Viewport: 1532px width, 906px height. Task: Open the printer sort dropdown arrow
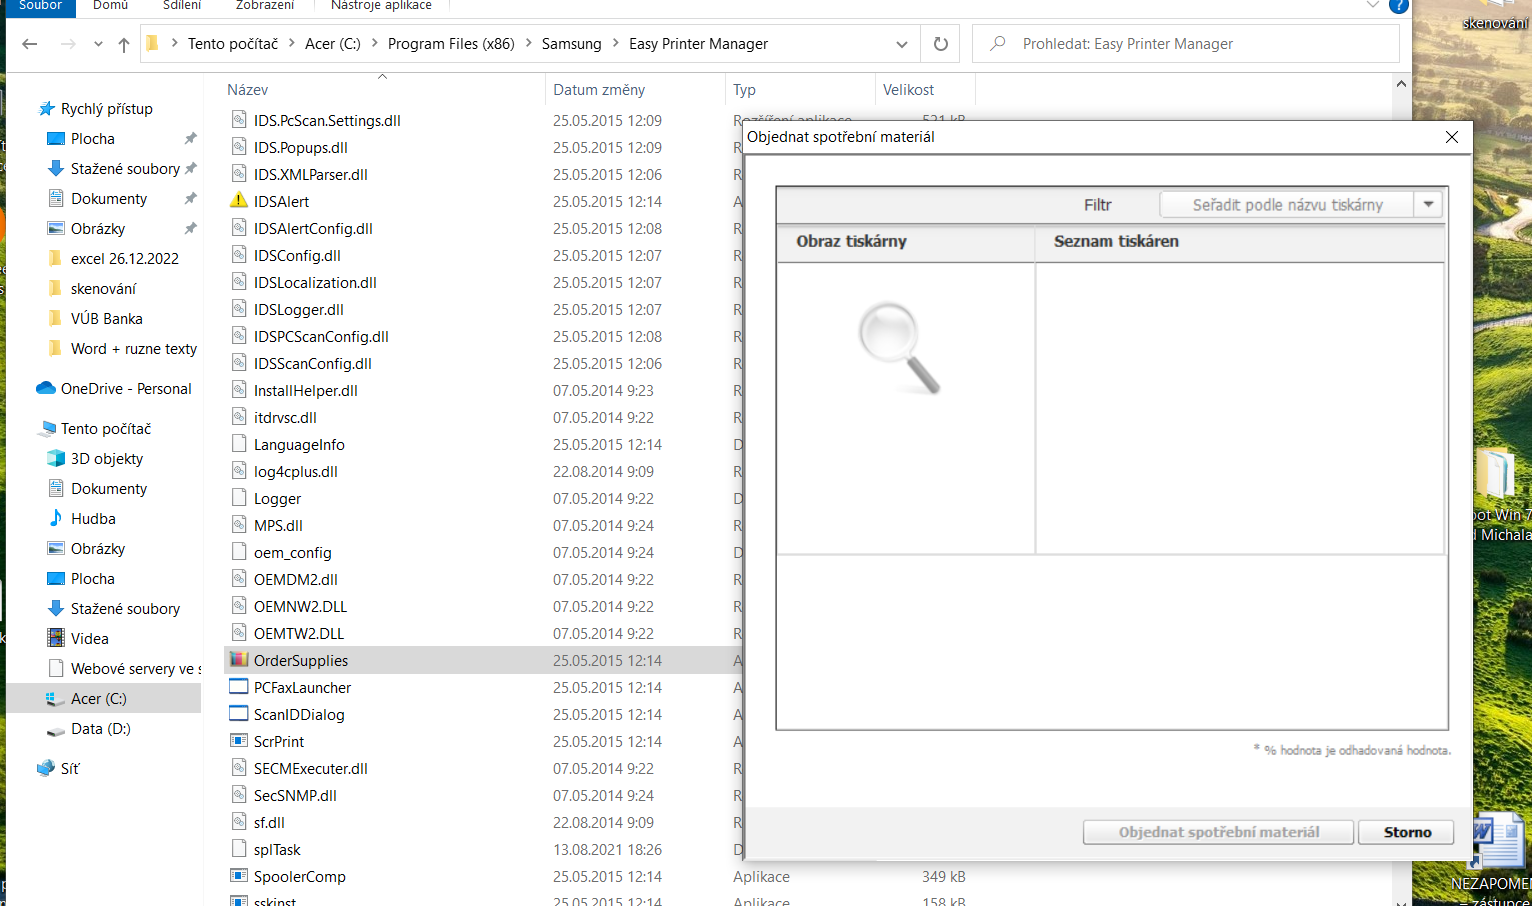coord(1429,204)
